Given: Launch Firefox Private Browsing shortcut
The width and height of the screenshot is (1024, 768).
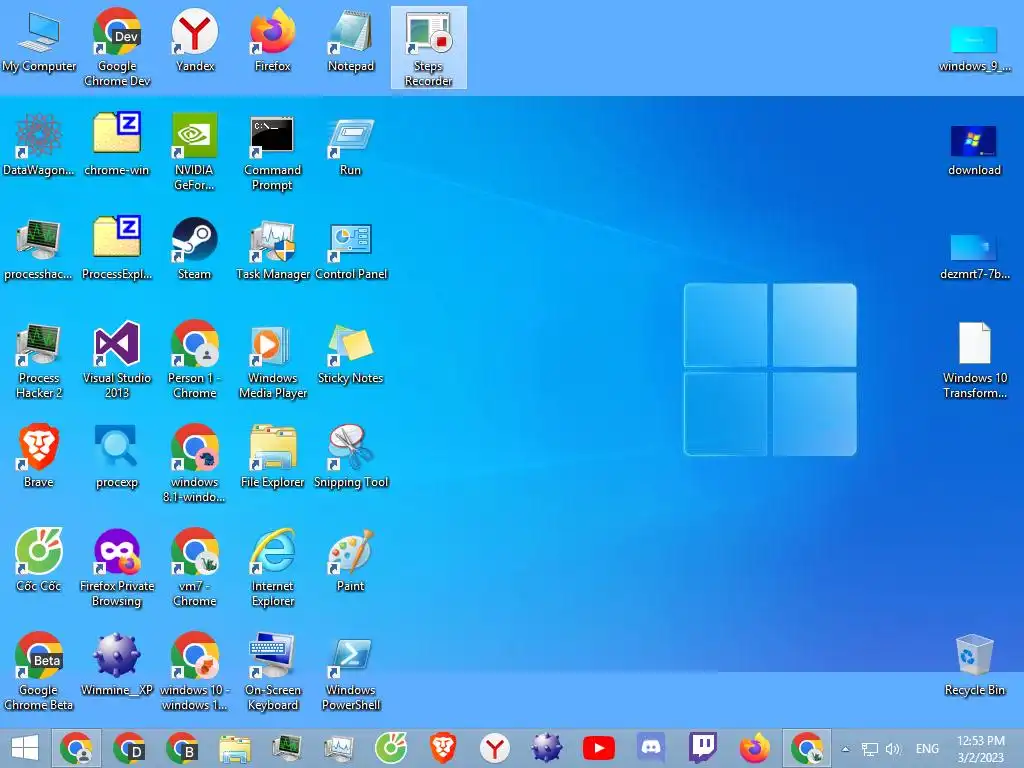Looking at the screenshot, I should click(x=117, y=568).
